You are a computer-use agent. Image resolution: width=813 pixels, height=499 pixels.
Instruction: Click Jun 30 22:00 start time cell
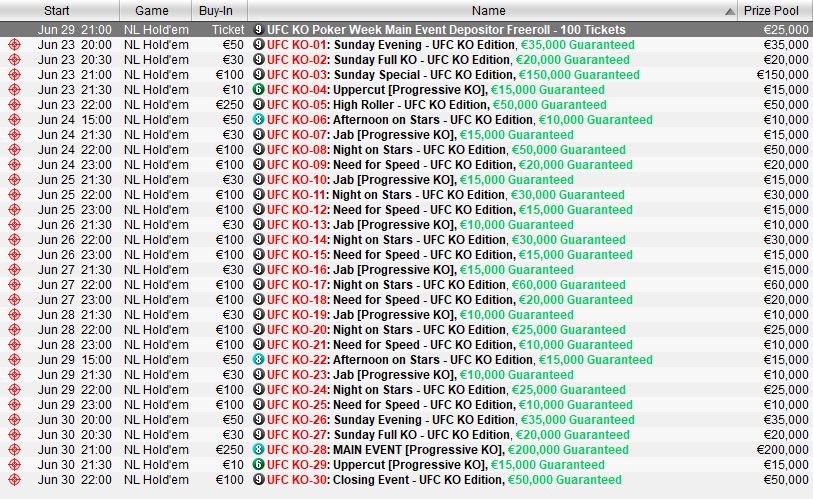(x=74, y=480)
